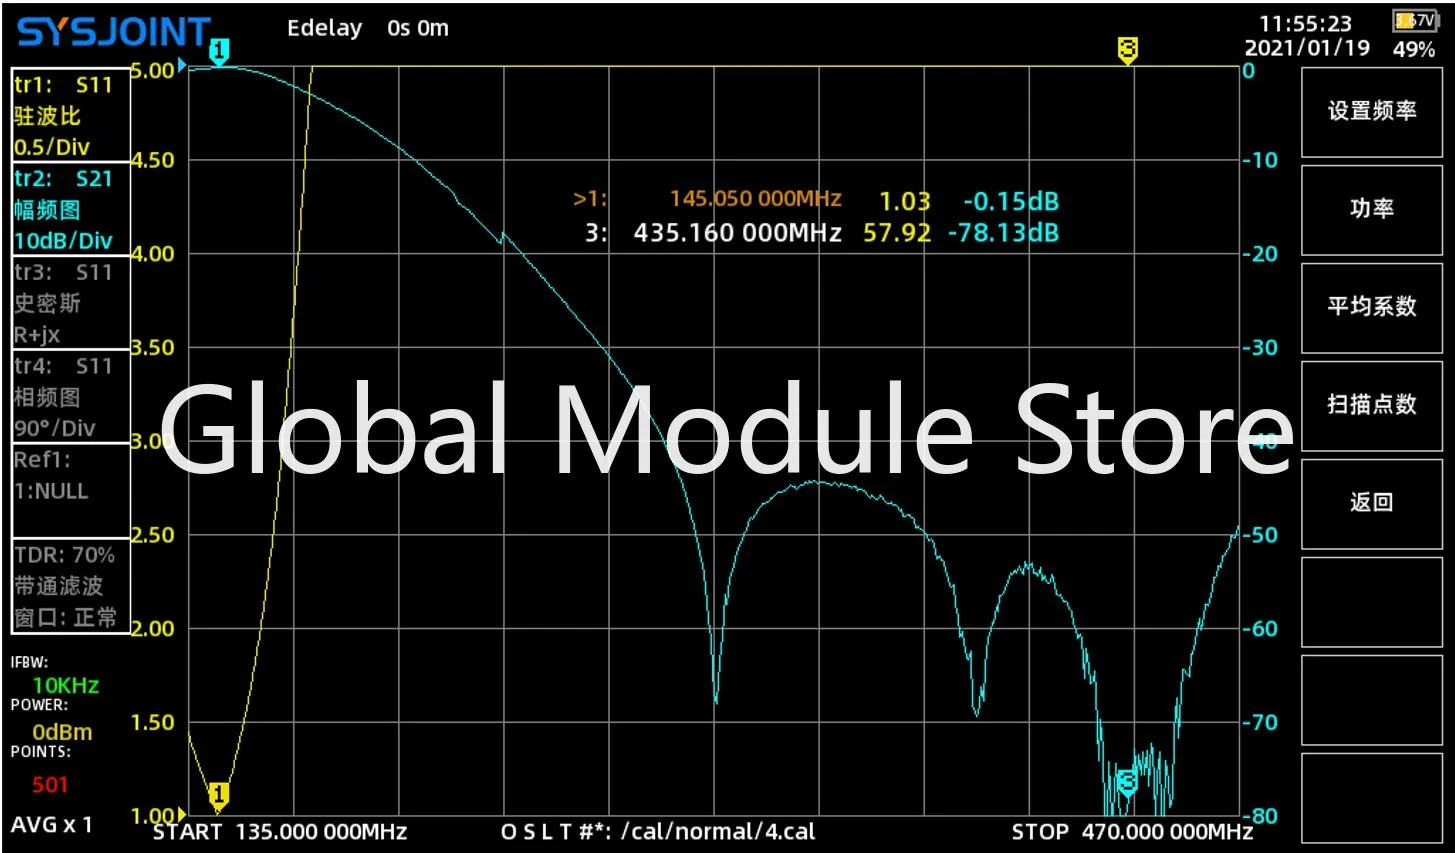Open the 平均系数 averaging softkey
Viewport: 1455px width, 853px height.
(1371, 306)
